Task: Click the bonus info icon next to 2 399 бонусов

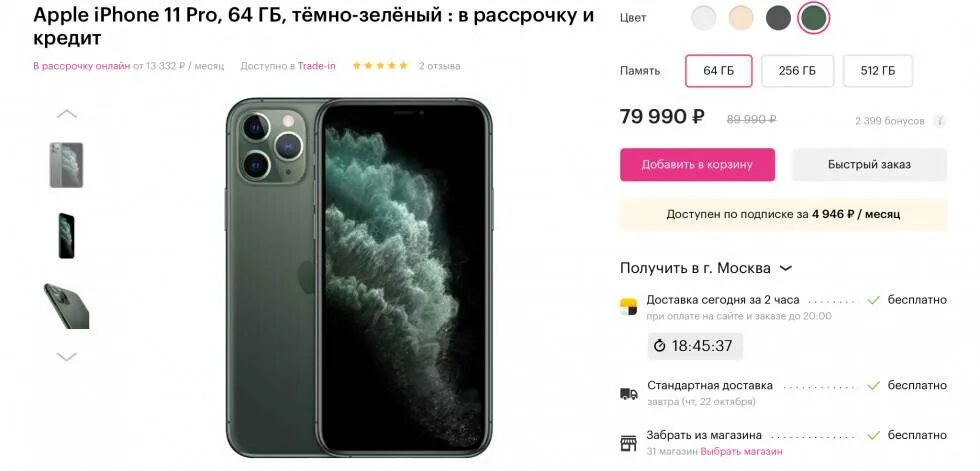Action: point(939,121)
